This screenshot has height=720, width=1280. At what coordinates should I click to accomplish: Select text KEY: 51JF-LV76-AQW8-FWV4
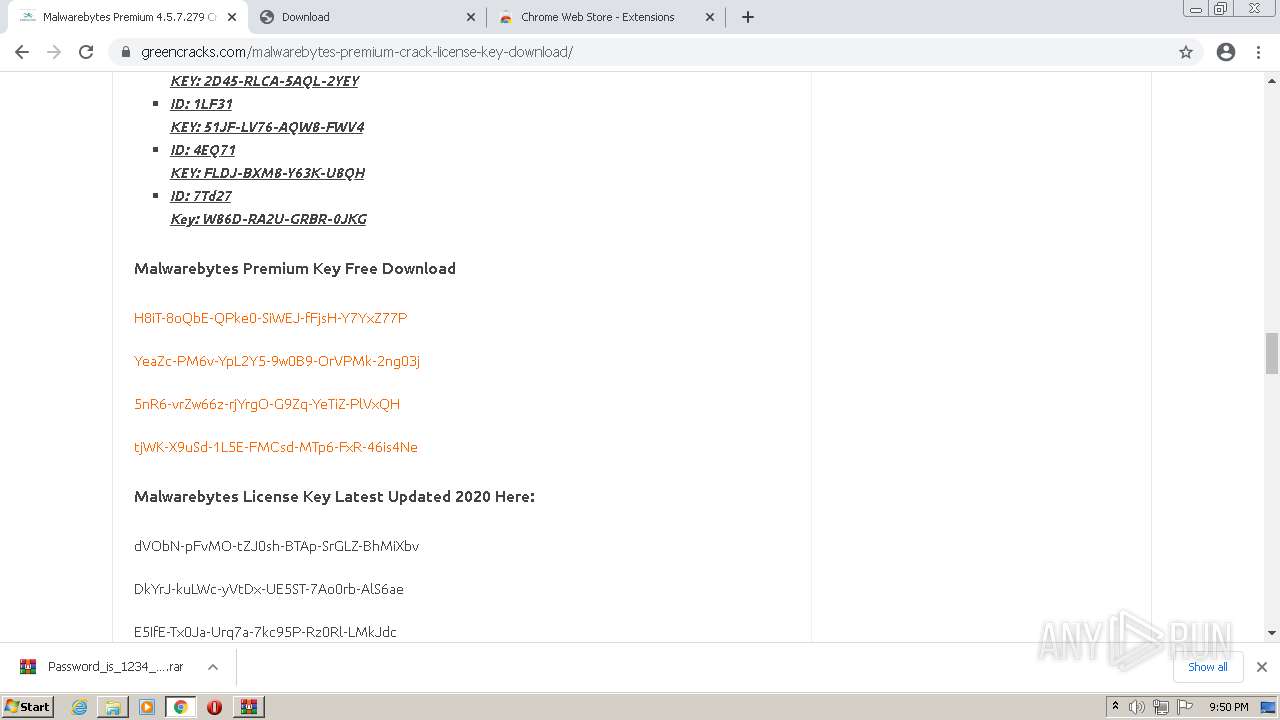click(x=267, y=127)
